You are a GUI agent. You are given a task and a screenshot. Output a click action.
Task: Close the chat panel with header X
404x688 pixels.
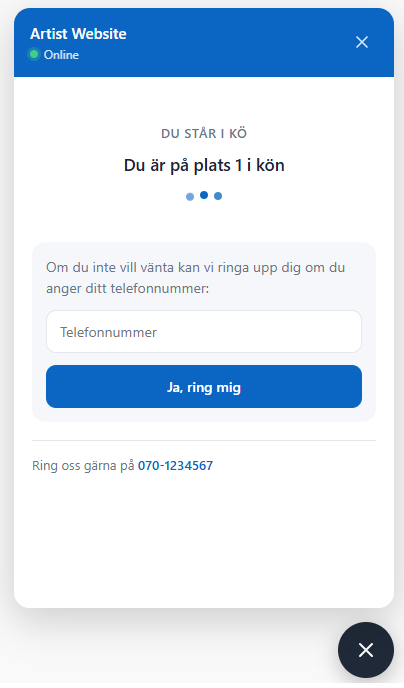[x=362, y=42]
